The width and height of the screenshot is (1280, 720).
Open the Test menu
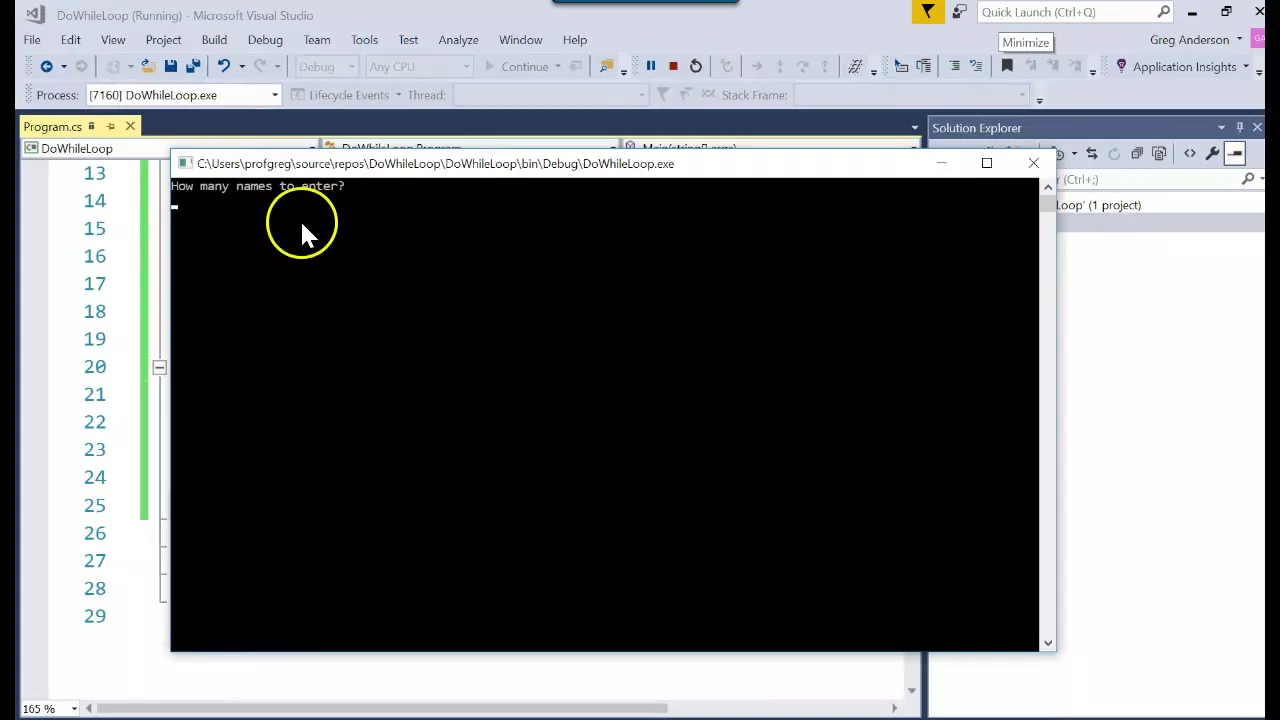408,40
